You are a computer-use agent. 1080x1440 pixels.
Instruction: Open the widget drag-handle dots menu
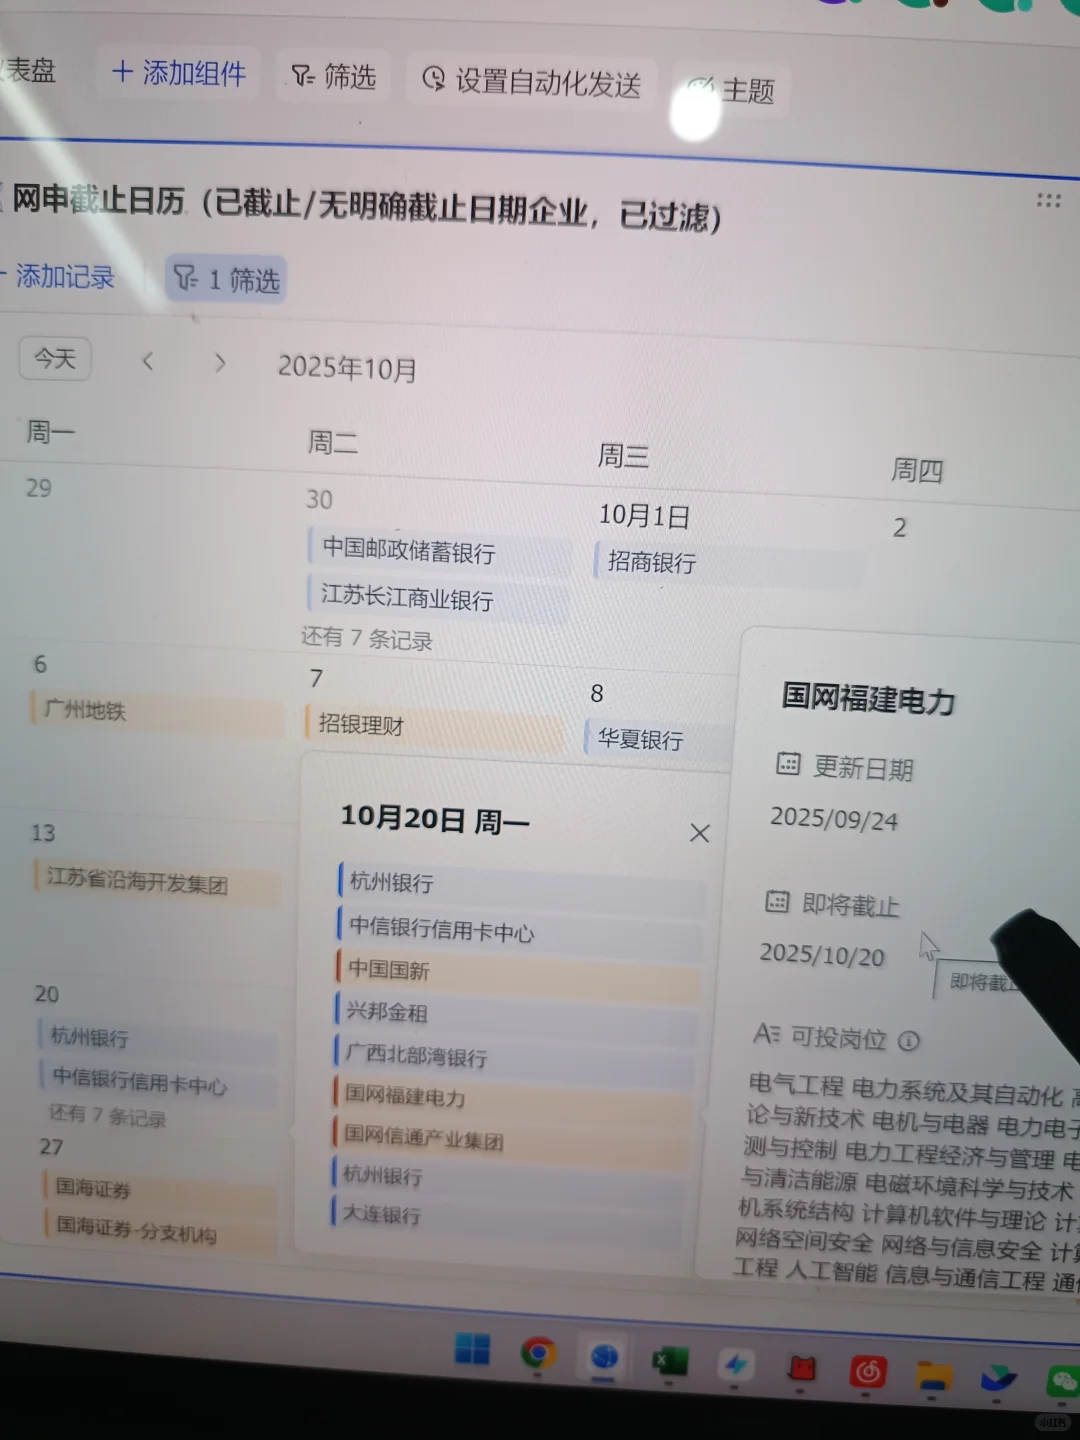click(1048, 201)
